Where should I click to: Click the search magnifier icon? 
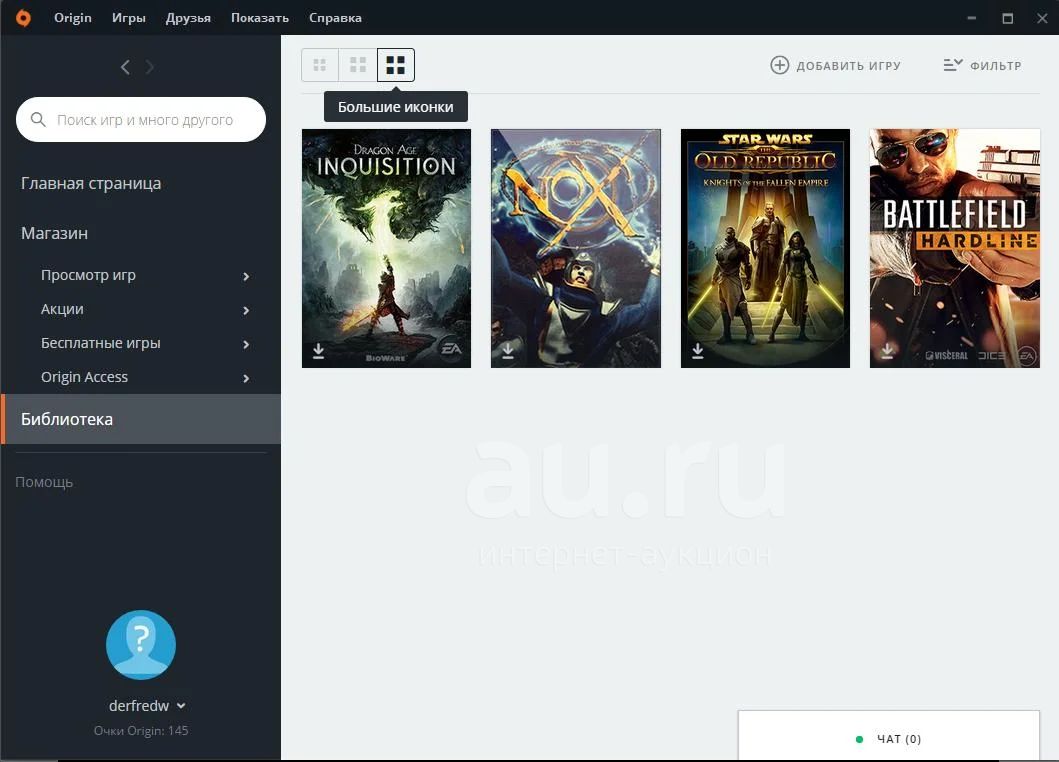tap(38, 120)
